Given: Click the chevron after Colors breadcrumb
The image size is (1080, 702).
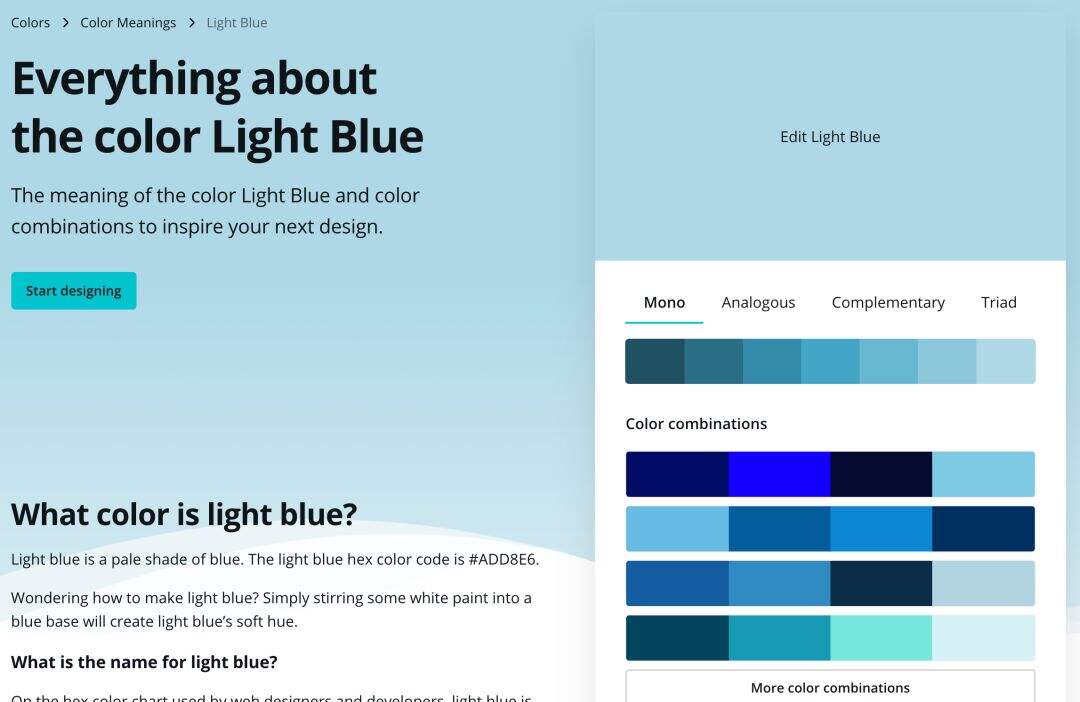Looking at the screenshot, I should tap(65, 23).
